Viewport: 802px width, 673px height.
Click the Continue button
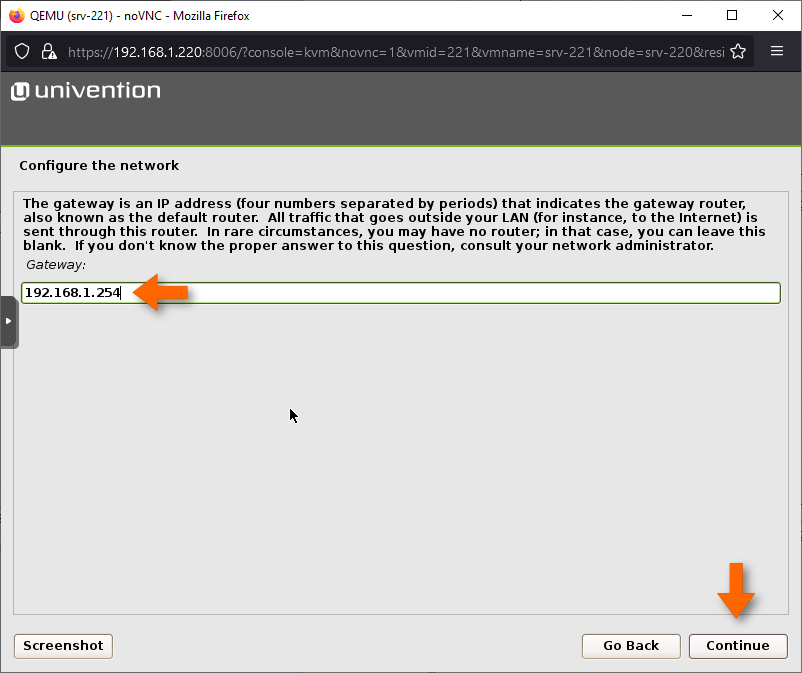click(x=738, y=646)
